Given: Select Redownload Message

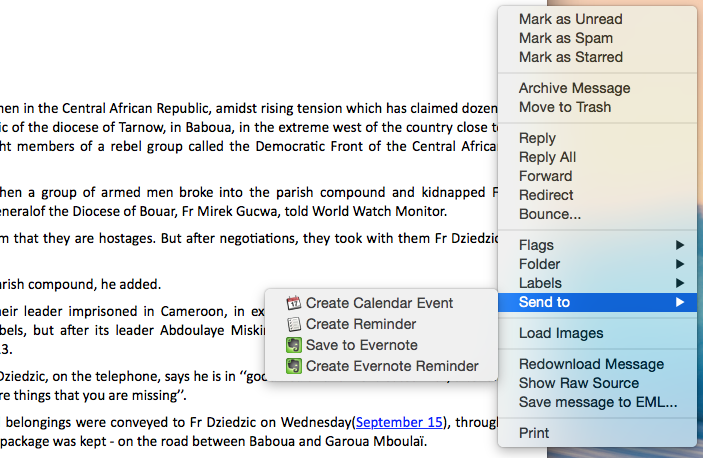Looking at the screenshot, I should (x=597, y=364).
